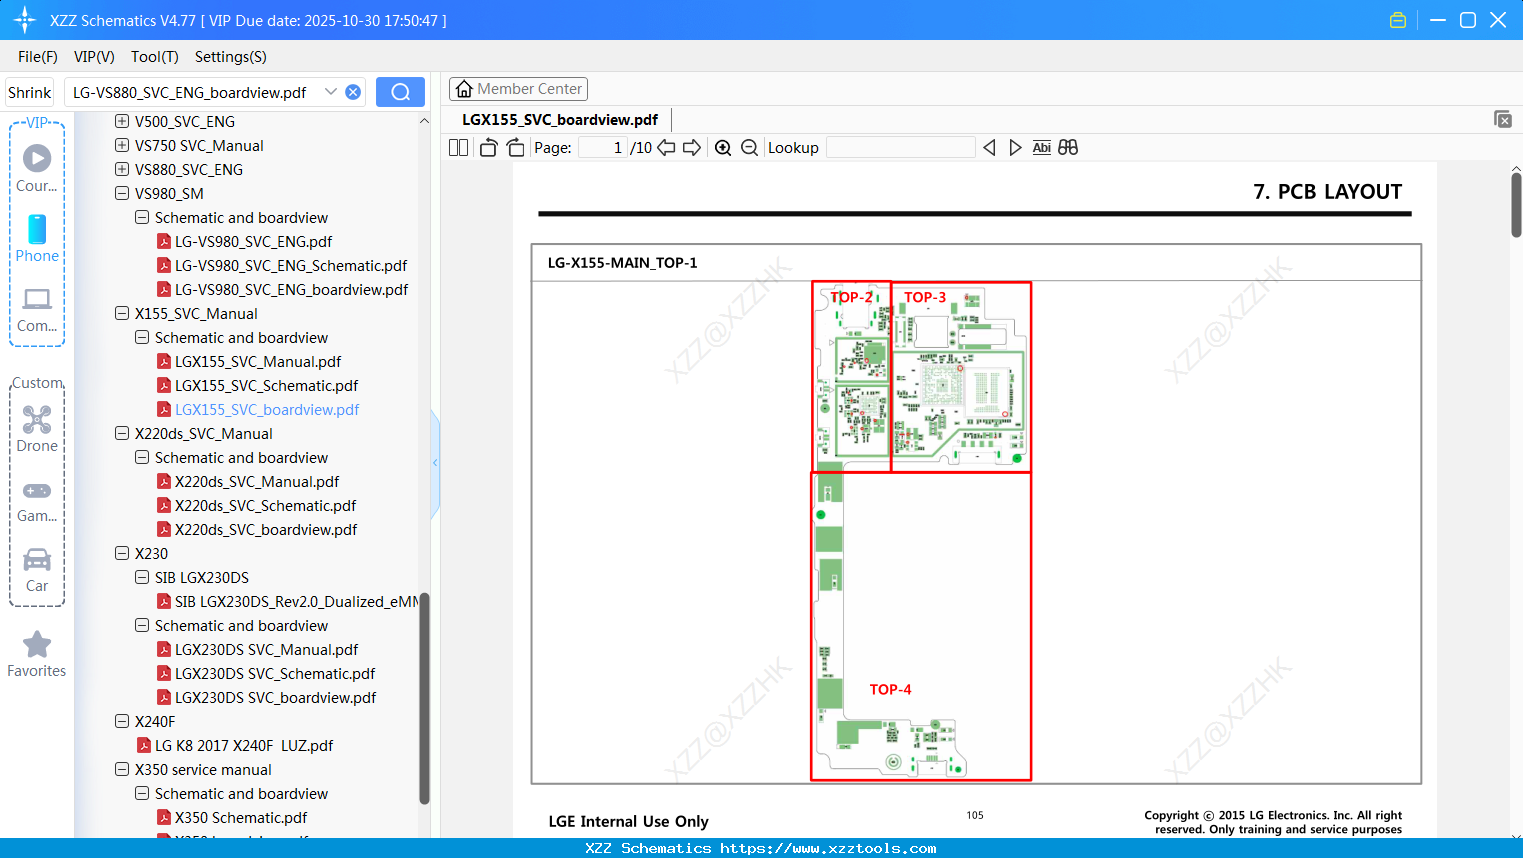This screenshot has width=1523, height=858.
Task: Open X220ds_SVC_Manual.pdf
Action: (257, 481)
